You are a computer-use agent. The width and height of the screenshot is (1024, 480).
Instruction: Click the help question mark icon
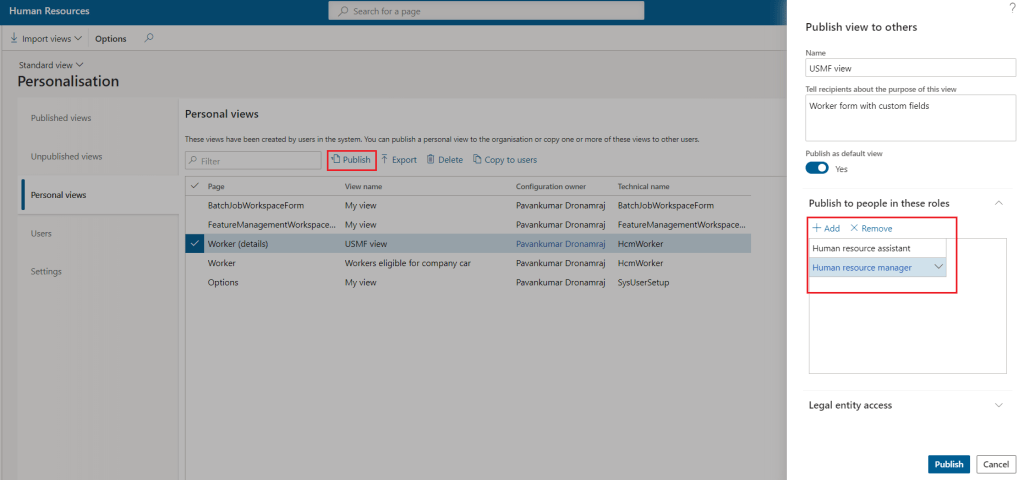pyautogui.click(x=1011, y=7)
